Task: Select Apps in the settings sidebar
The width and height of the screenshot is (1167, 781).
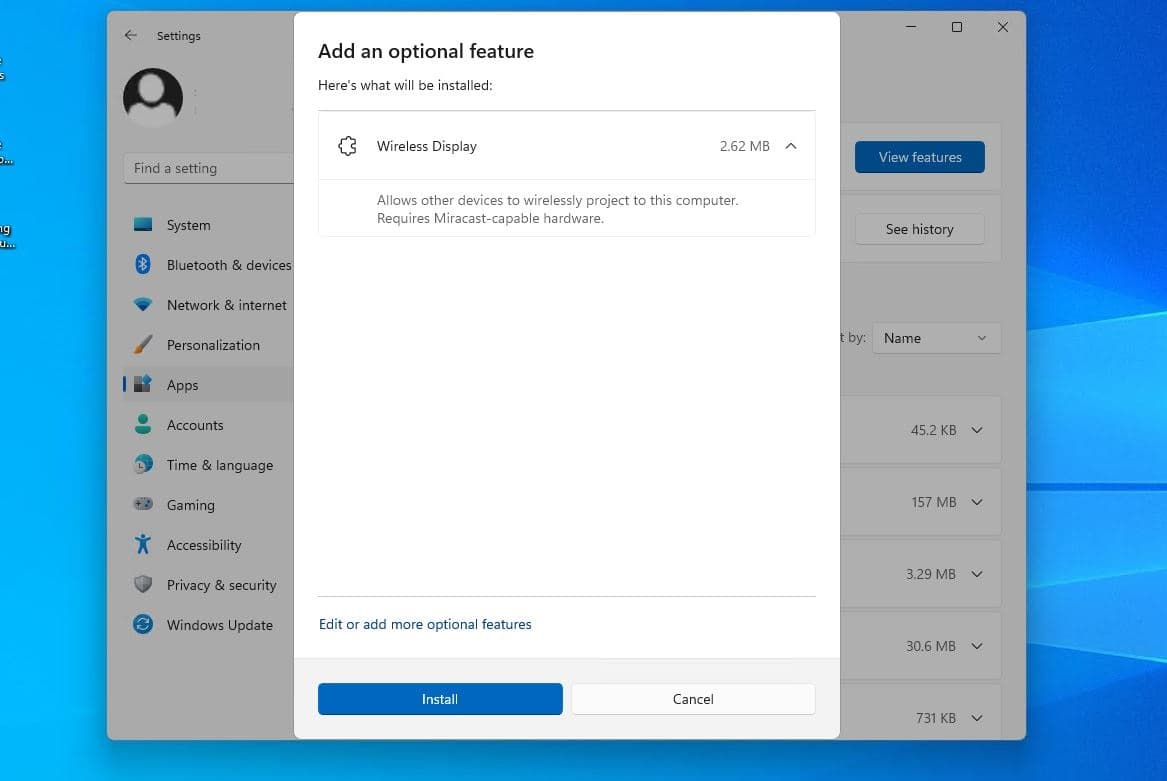Action: click(x=183, y=385)
